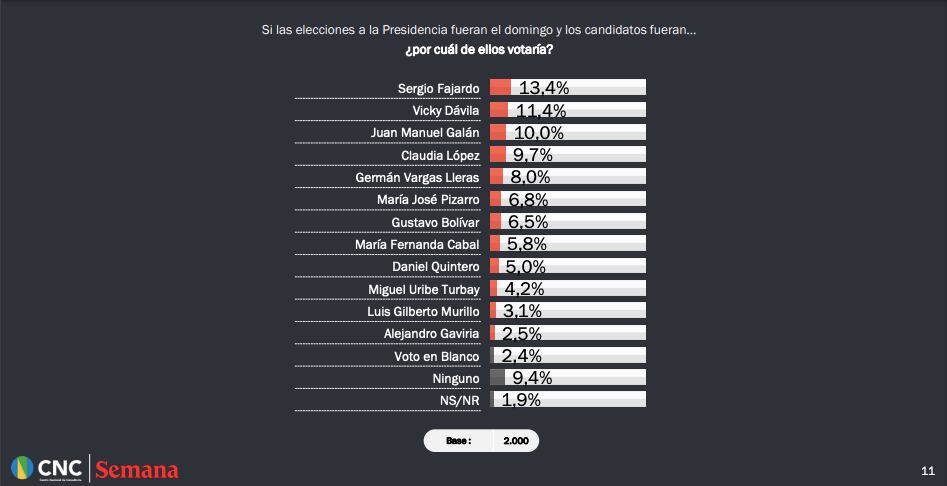Click Sergio Fajardo's 13,4% bar

[x=567, y=88]
